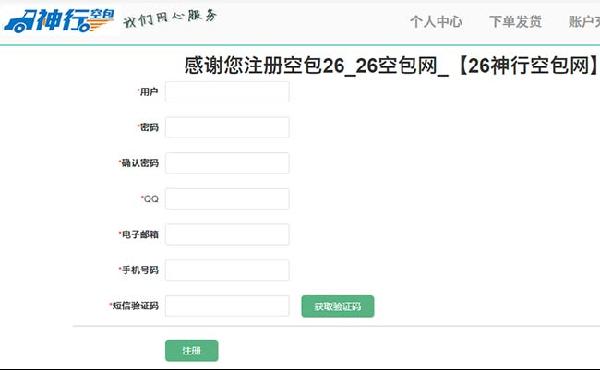The image size is (600, 370).
Task: Open the 下单发货 menu item
Action: pos(515,22)
